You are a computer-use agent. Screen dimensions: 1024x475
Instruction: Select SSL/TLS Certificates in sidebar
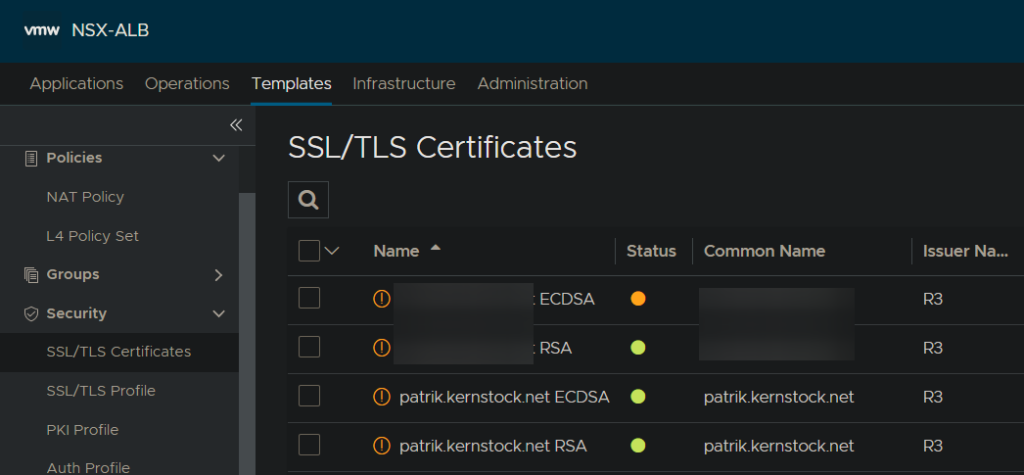click(119, 352)
